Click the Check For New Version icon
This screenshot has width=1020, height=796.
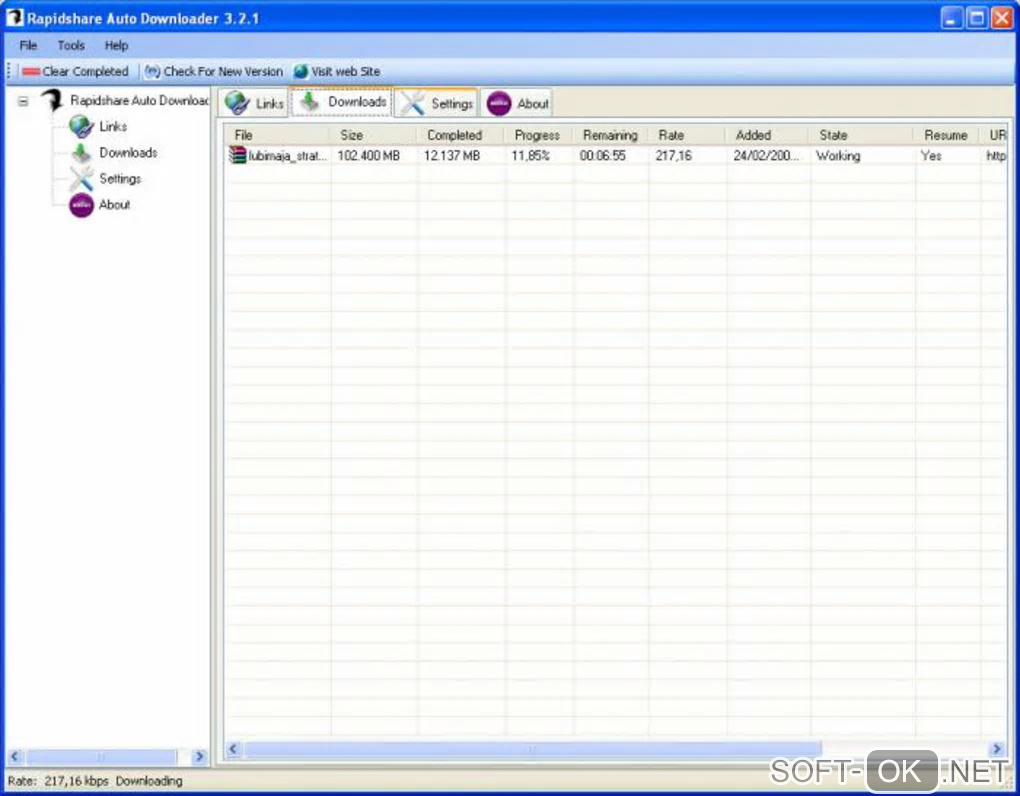coord(152,72)
